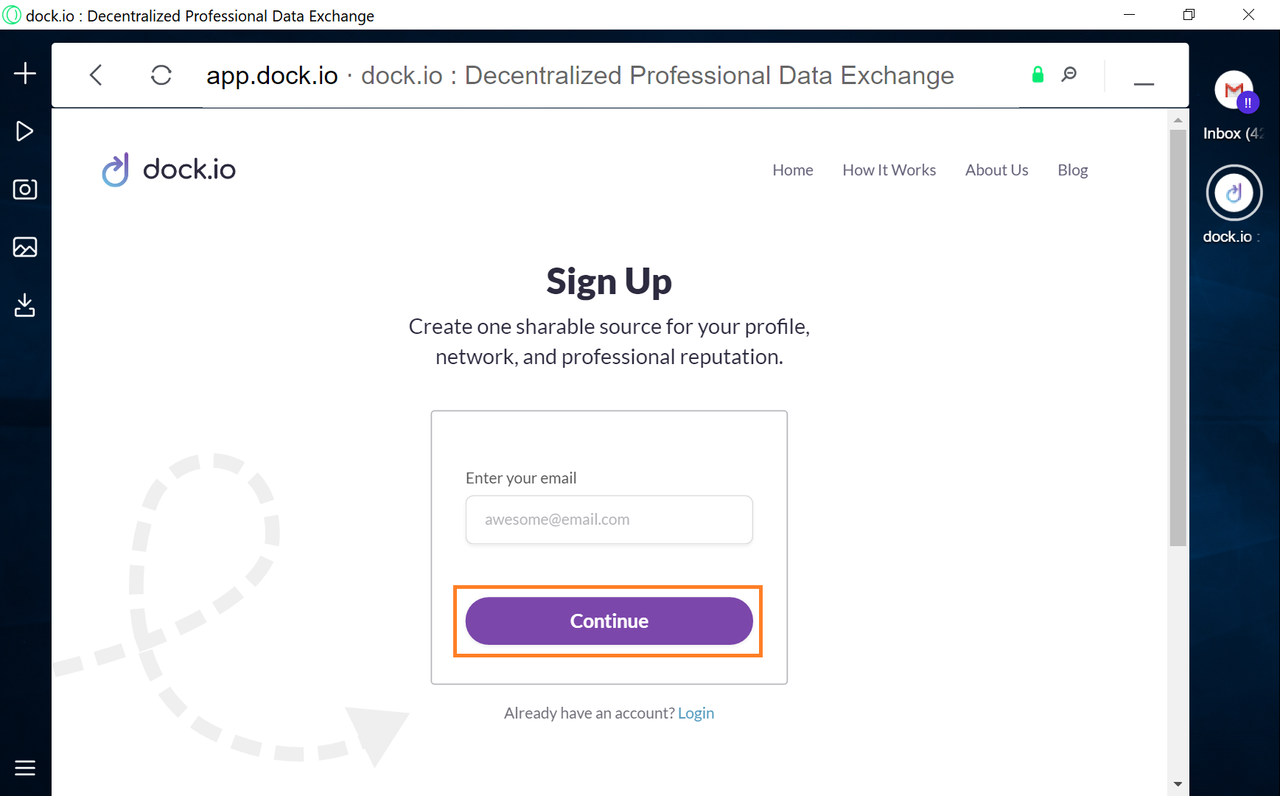The width and height of the screenshot is (1280, 796).
Task: Visit the Blog link
Action: tap(1073, 170)
